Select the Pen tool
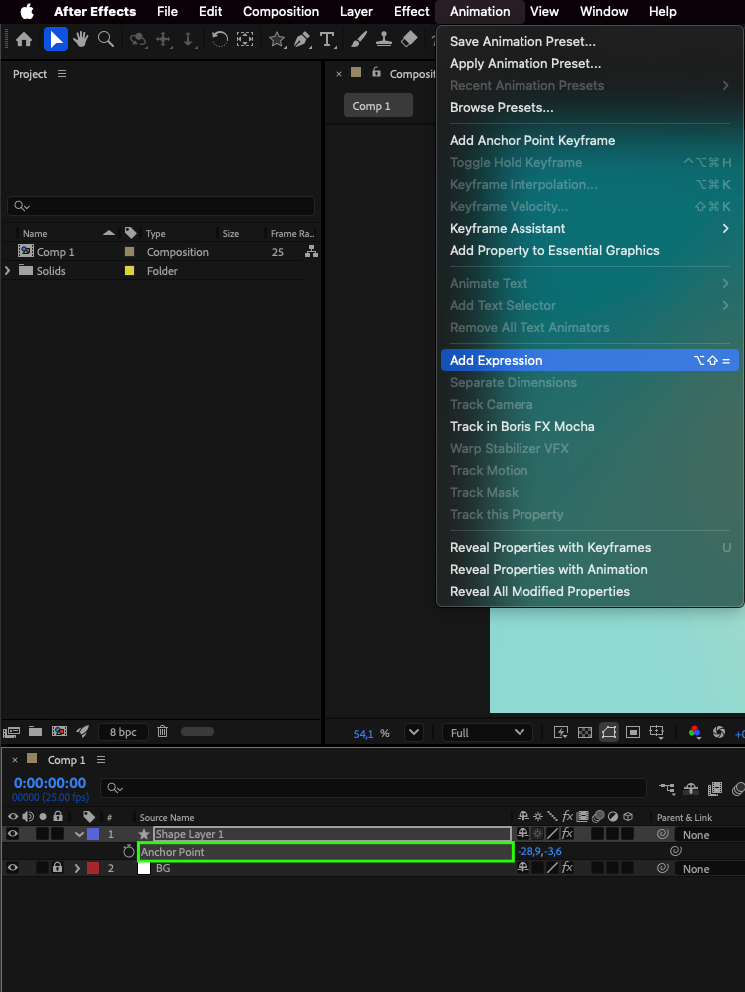 click(x=302, y=40)
